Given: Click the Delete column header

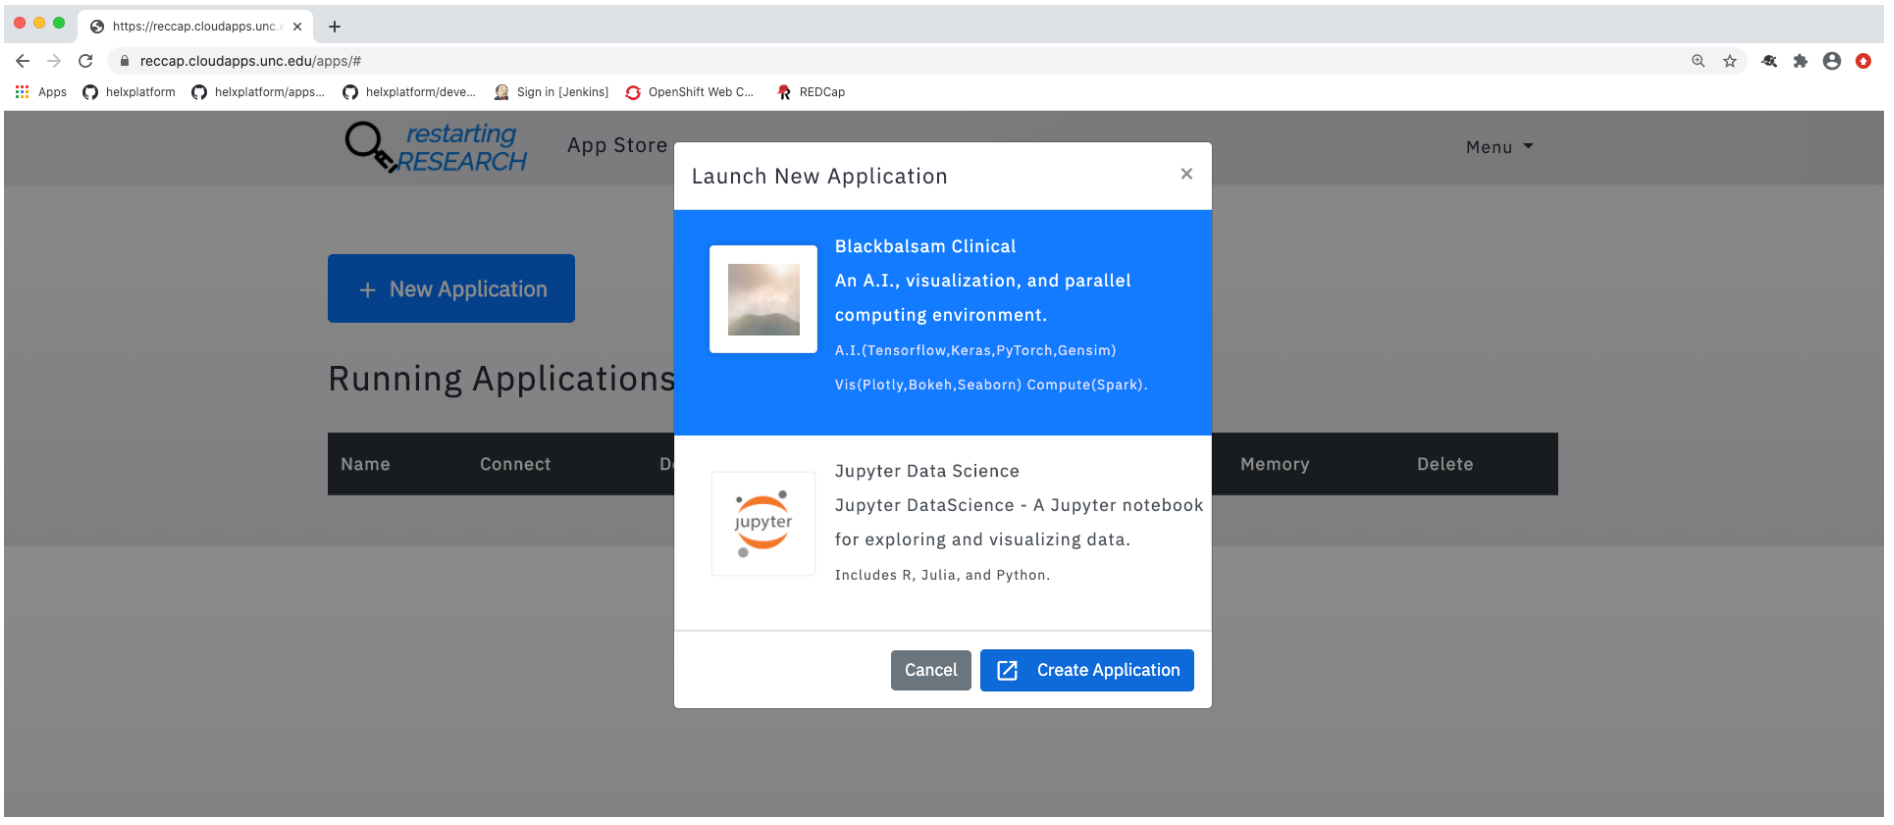Looking at the screenshot, I should coord(1445,464).
